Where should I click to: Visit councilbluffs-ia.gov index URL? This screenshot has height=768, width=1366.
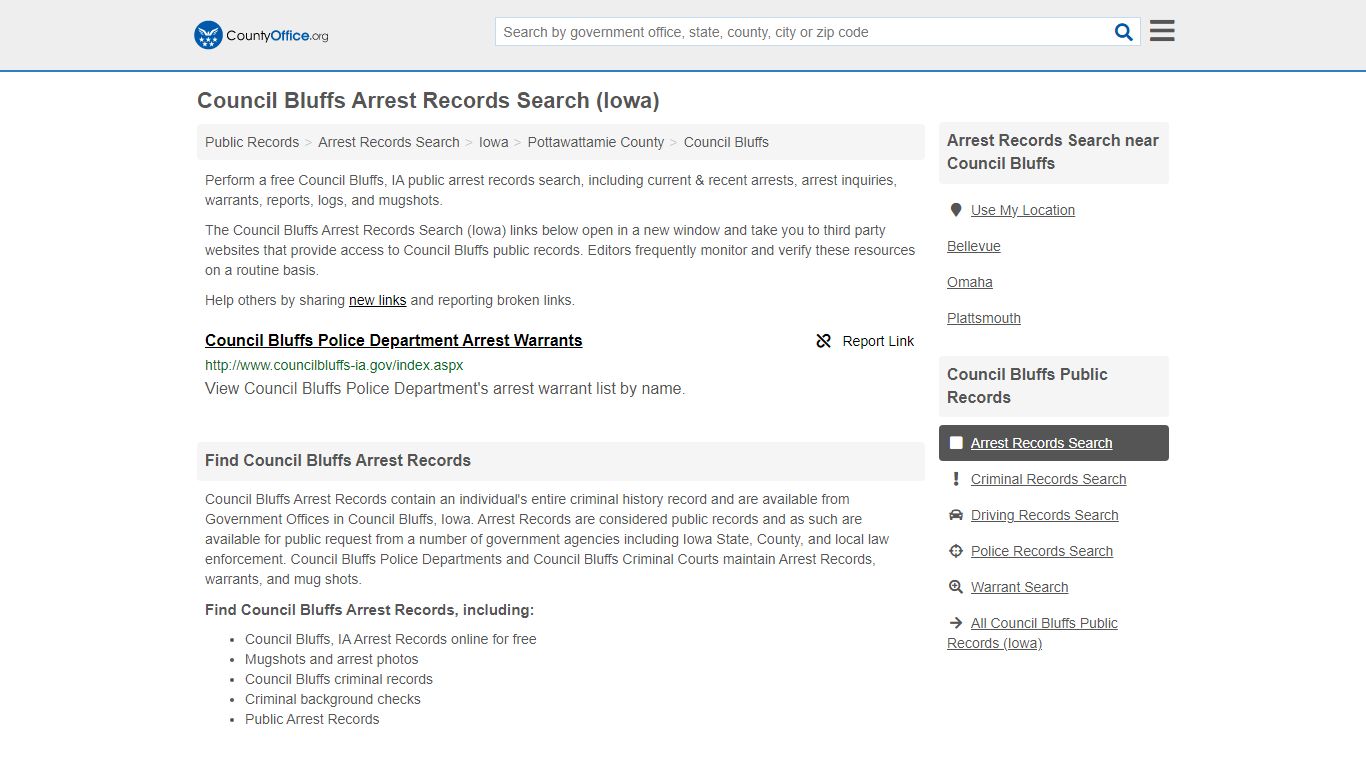click(x=334, y=365)
